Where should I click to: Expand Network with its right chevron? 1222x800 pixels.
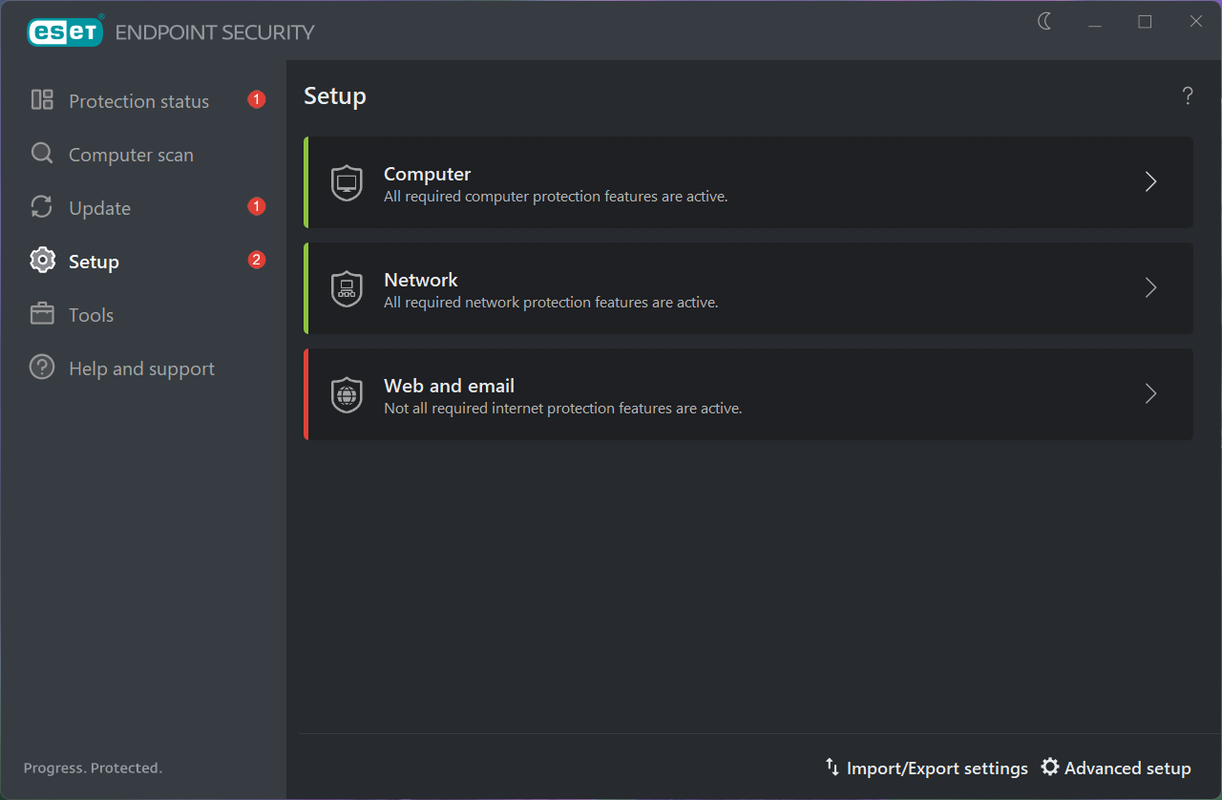1151,288
